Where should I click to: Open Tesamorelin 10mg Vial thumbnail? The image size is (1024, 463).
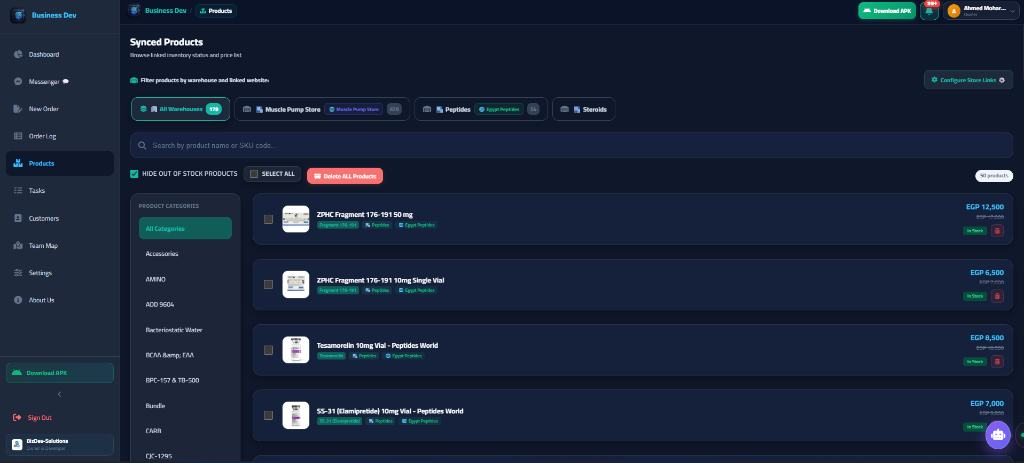coord(296,350)
